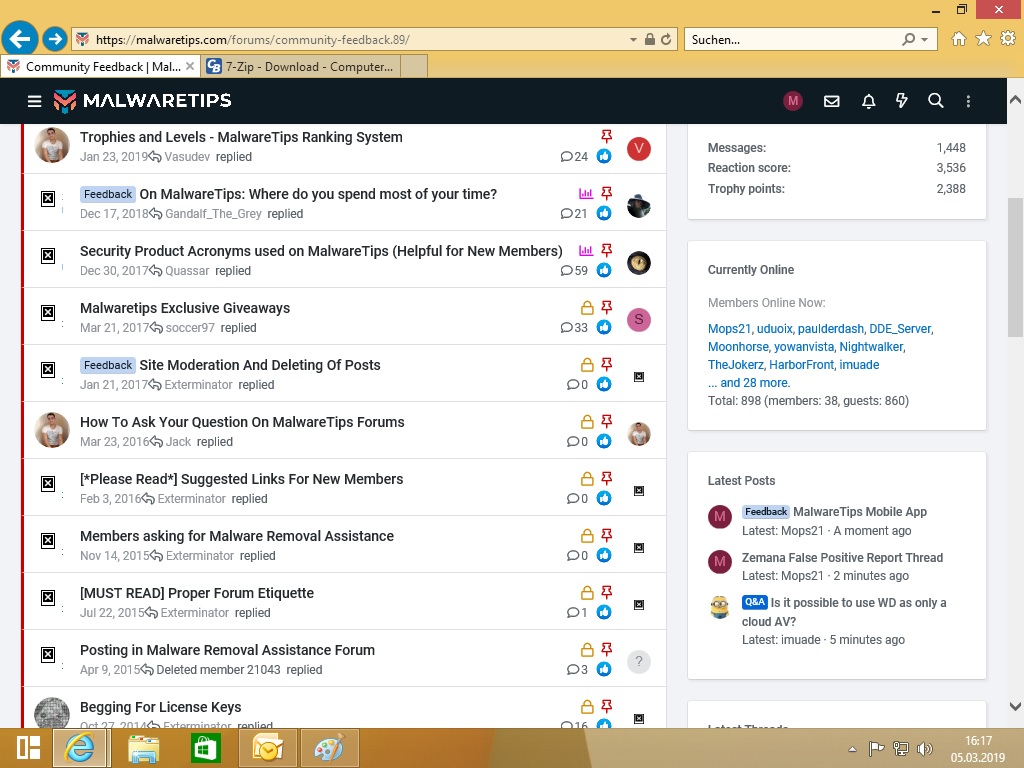Click the lock icon on Malwaretips Exclusive Giveaways
This screenshot has height=768, width=1024.
coord(587,308)
